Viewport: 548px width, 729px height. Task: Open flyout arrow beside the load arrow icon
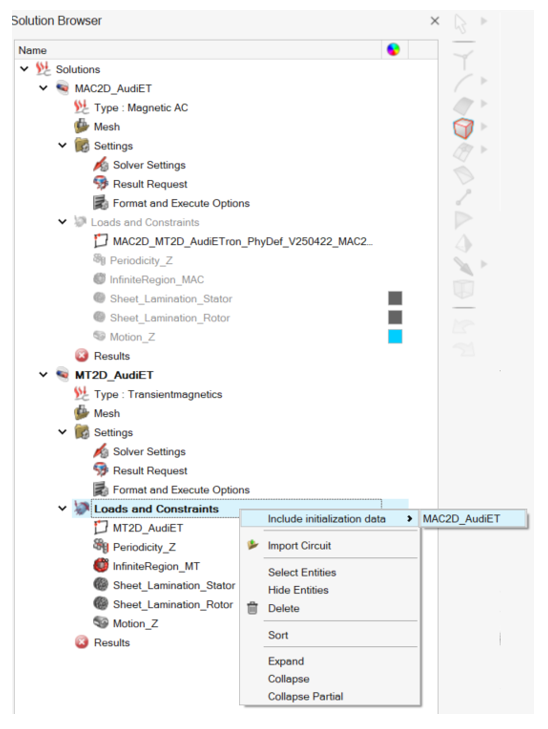pyautogui.click(x=484, y=264)
